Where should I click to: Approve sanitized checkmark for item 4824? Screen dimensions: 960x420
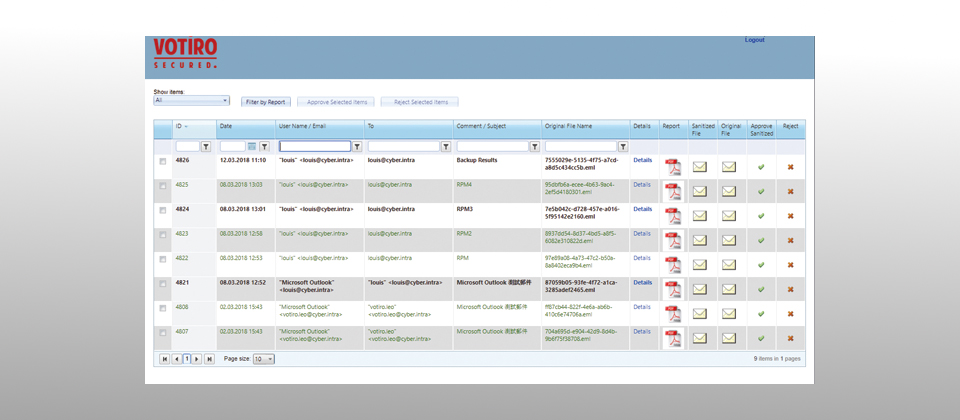tap(761, 216)
